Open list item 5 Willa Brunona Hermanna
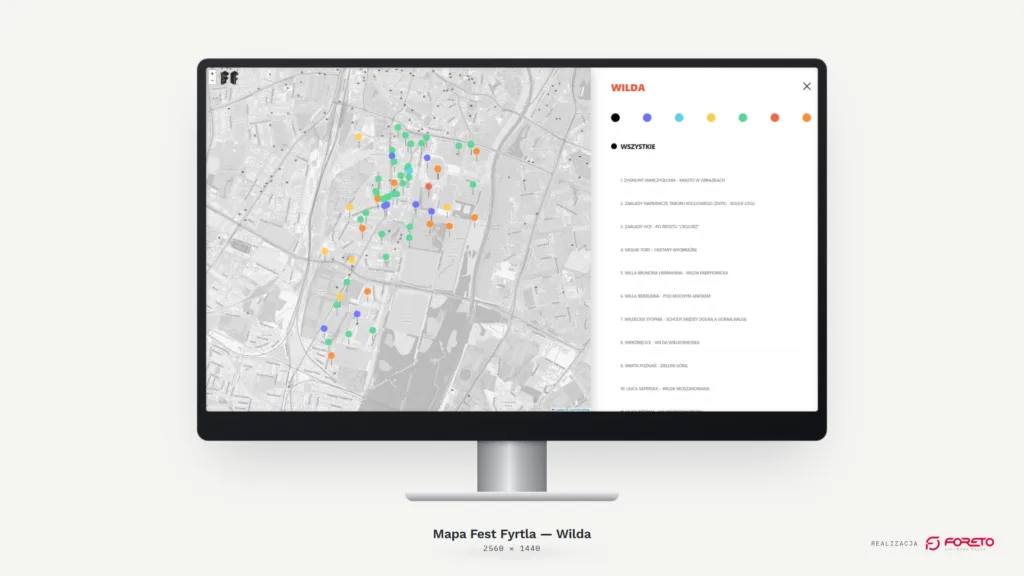The height and width of the screenshot is (576, 1024). 674,273
